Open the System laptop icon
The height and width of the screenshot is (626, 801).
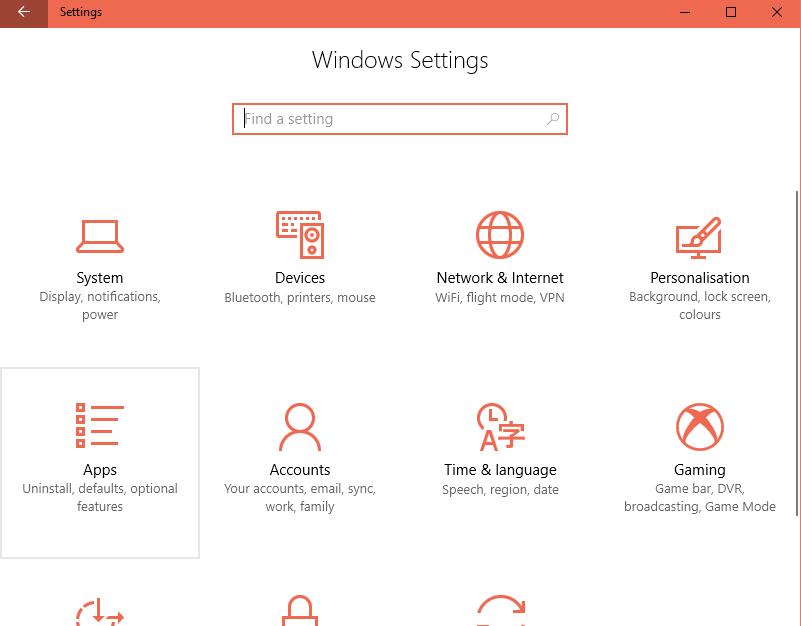[100, 236]
